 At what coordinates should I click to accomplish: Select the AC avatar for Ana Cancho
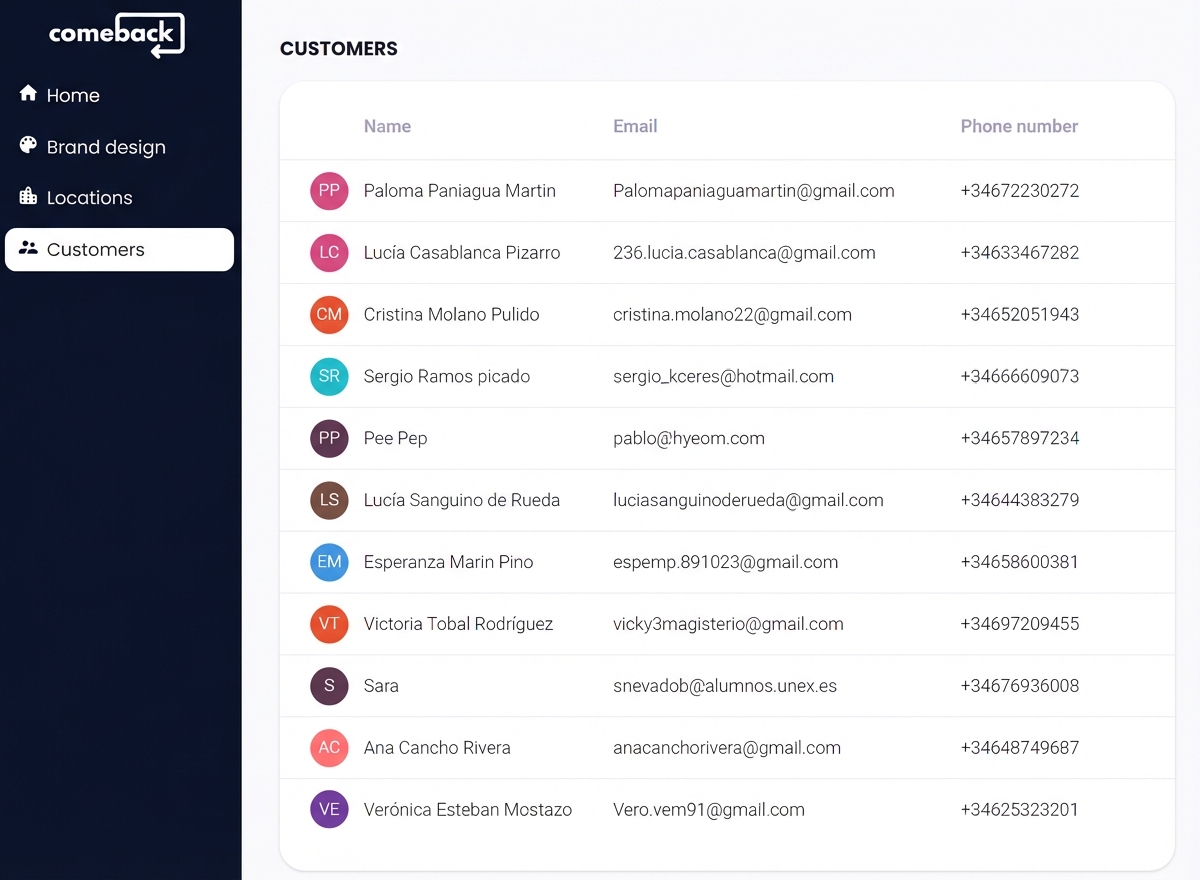tap(329, 748)
